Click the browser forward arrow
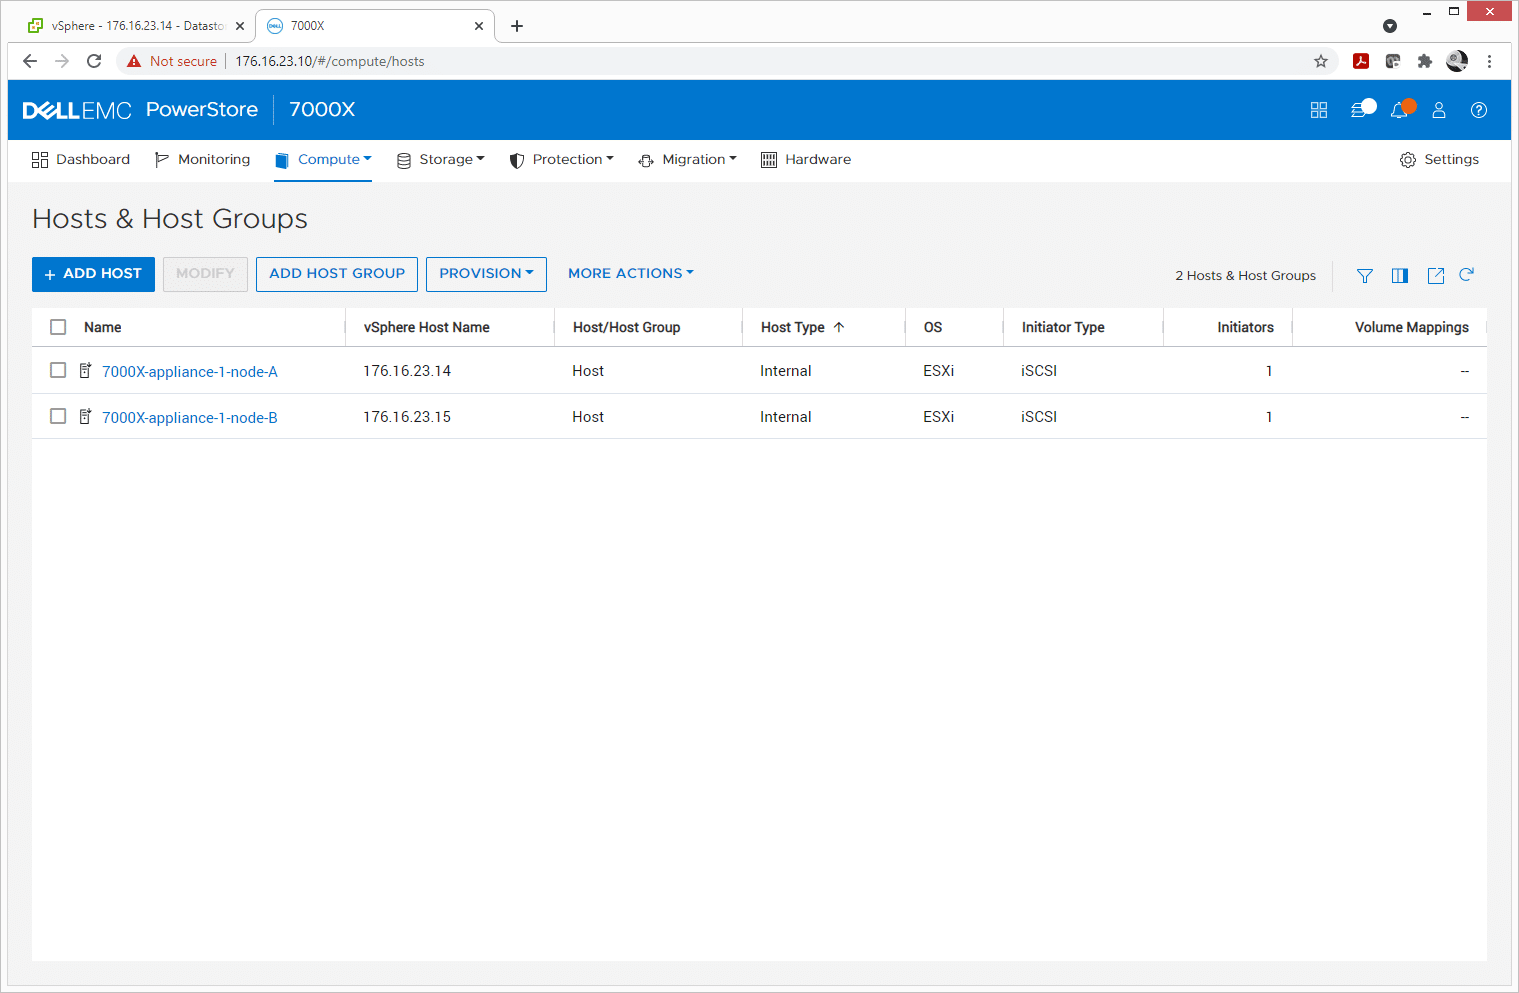Screen dimensions: 1519x993 click(62, 61)
